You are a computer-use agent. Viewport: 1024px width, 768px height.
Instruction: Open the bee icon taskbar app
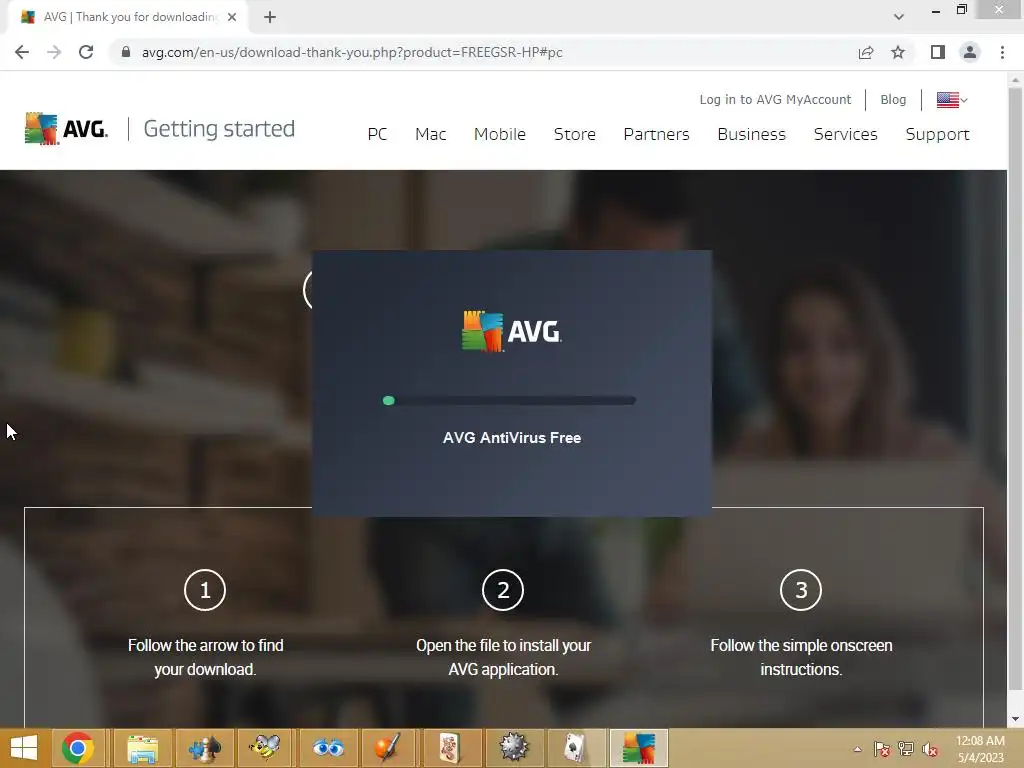tap(265, 748)
